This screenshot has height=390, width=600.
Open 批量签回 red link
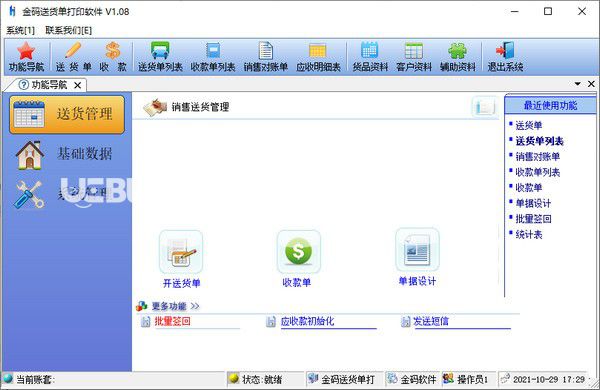[172, 321]
